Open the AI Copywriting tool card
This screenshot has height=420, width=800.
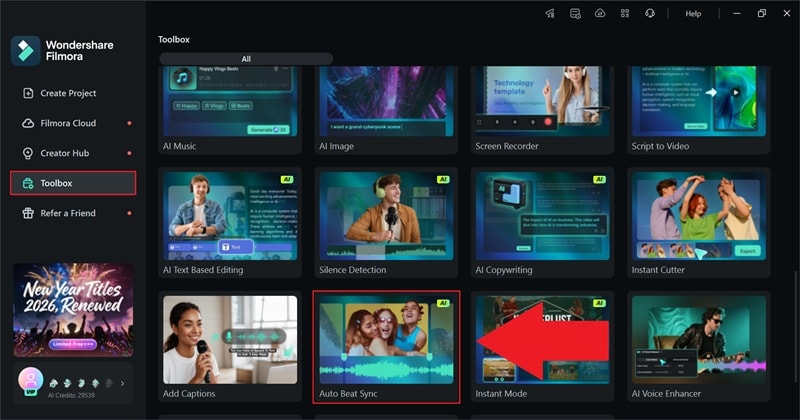click(542, 223)
